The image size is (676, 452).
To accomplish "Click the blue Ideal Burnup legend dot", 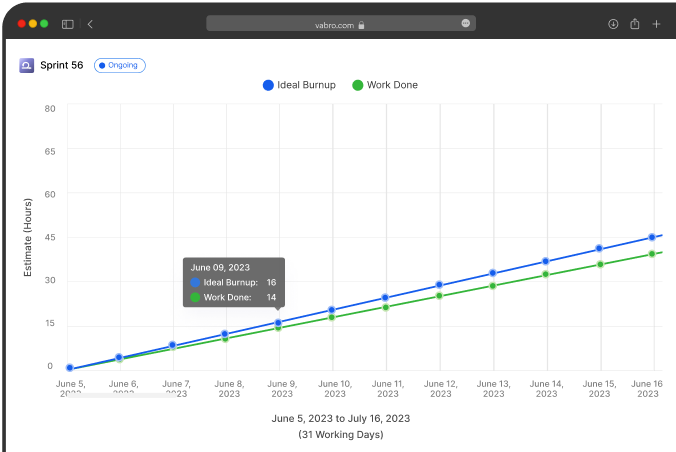I will click(x=268, y=85).
